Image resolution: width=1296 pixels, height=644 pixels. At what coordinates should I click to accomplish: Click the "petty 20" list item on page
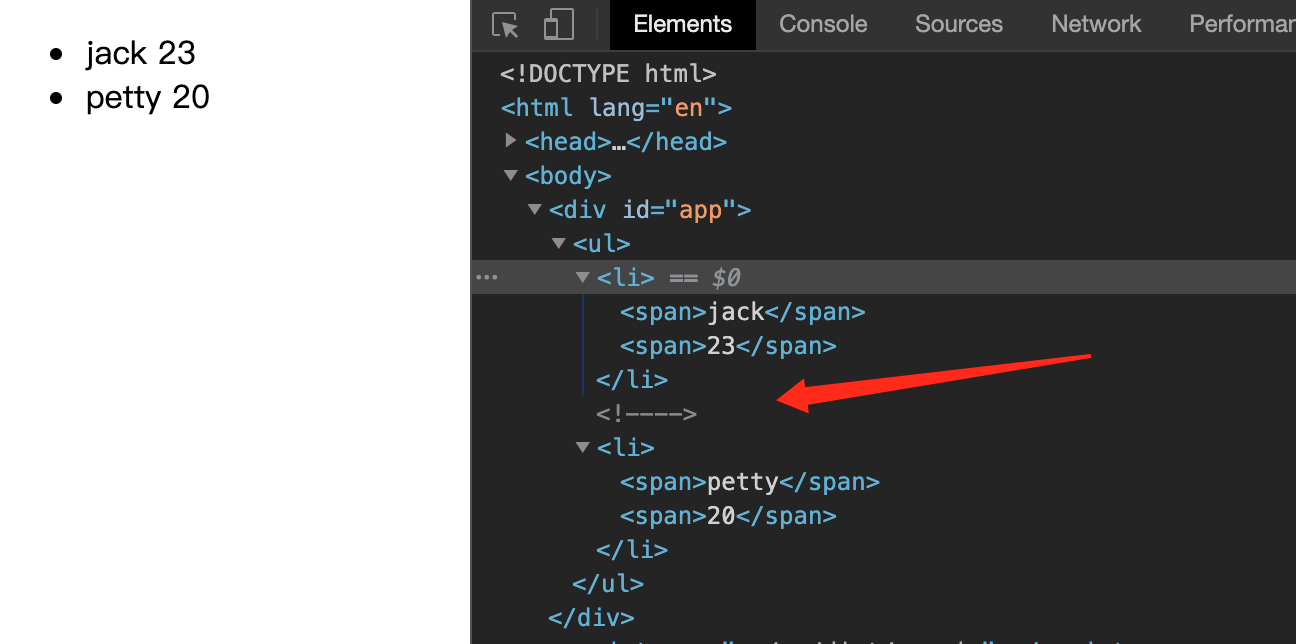(148, 97)
